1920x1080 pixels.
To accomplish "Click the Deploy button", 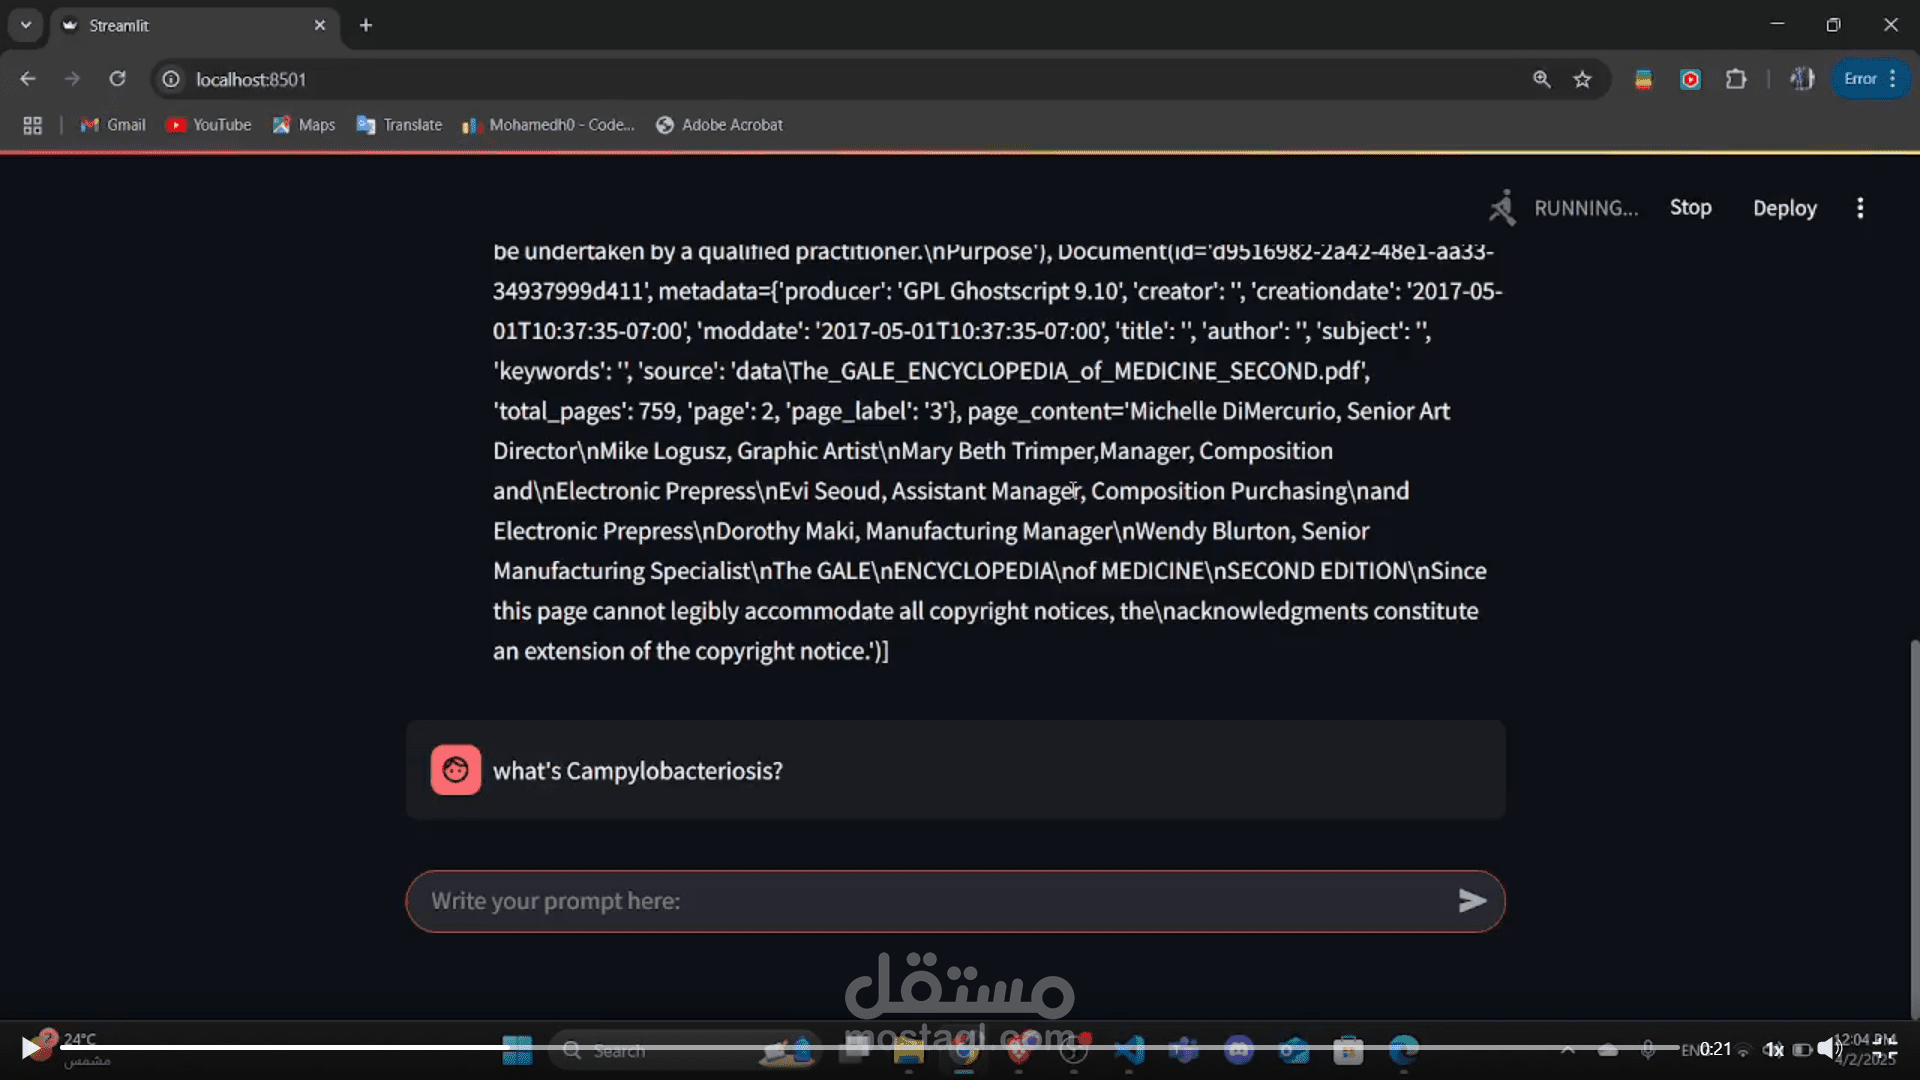I will [1785, 208].
